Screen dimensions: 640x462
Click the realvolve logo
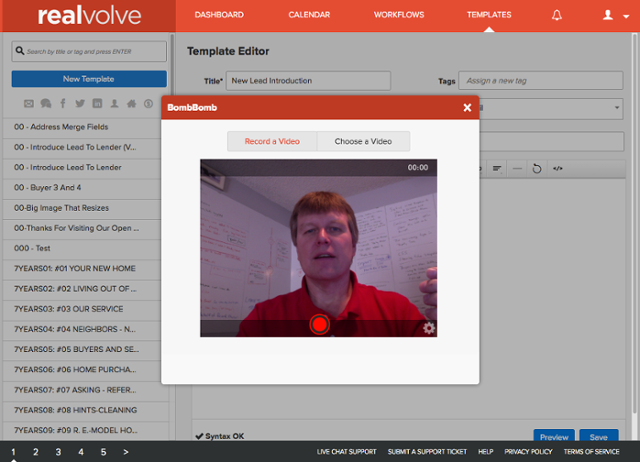pos(89,16)
